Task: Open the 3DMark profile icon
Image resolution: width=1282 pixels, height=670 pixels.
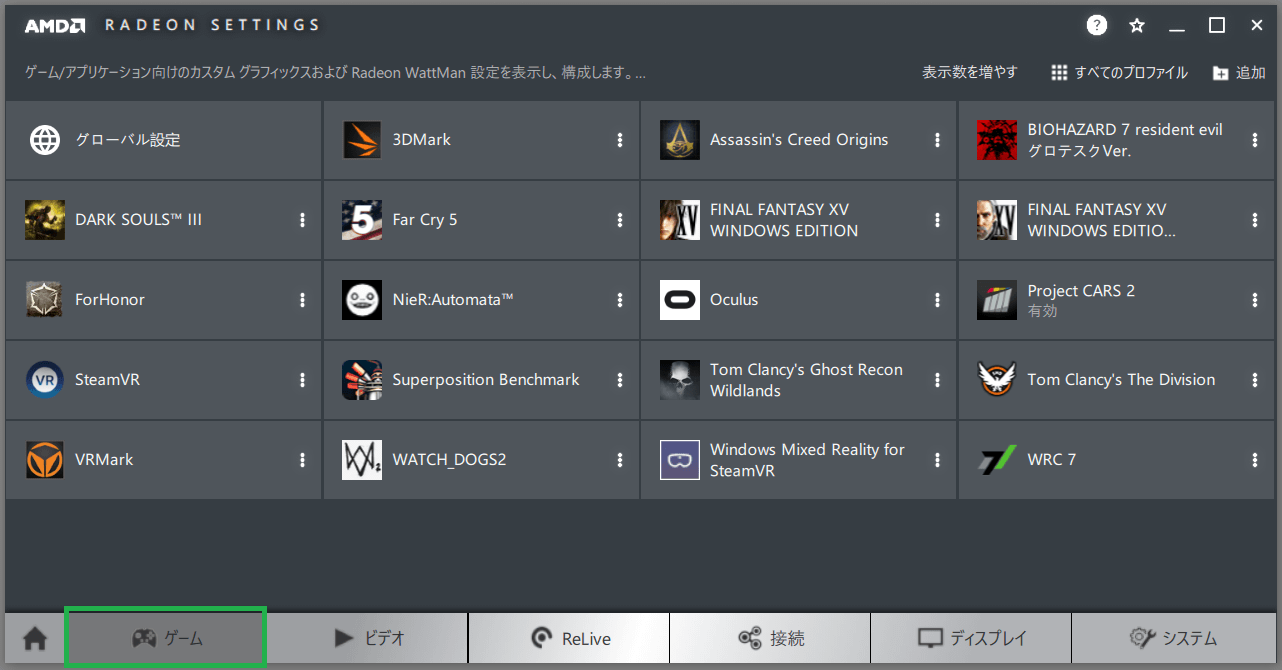Action: [x=362, y=140]
